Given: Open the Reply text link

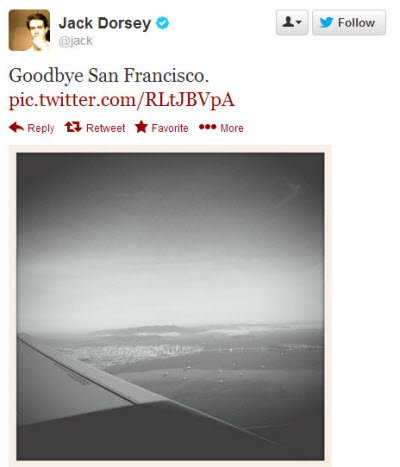Looking at the screenshot, I should 41,128.
